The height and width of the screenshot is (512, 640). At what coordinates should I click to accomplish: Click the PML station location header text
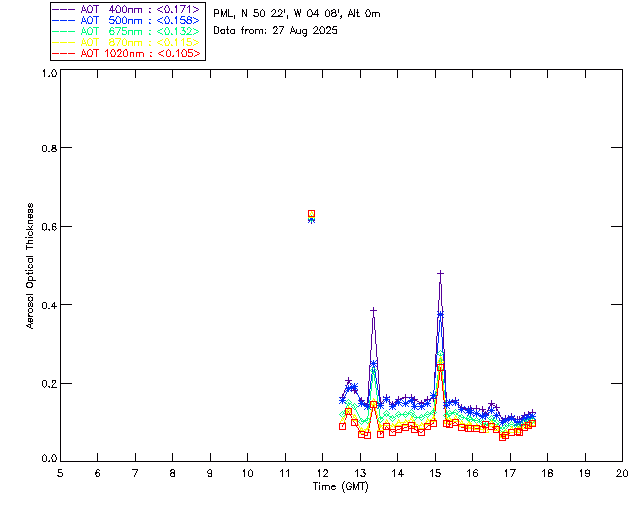[297, 14]
